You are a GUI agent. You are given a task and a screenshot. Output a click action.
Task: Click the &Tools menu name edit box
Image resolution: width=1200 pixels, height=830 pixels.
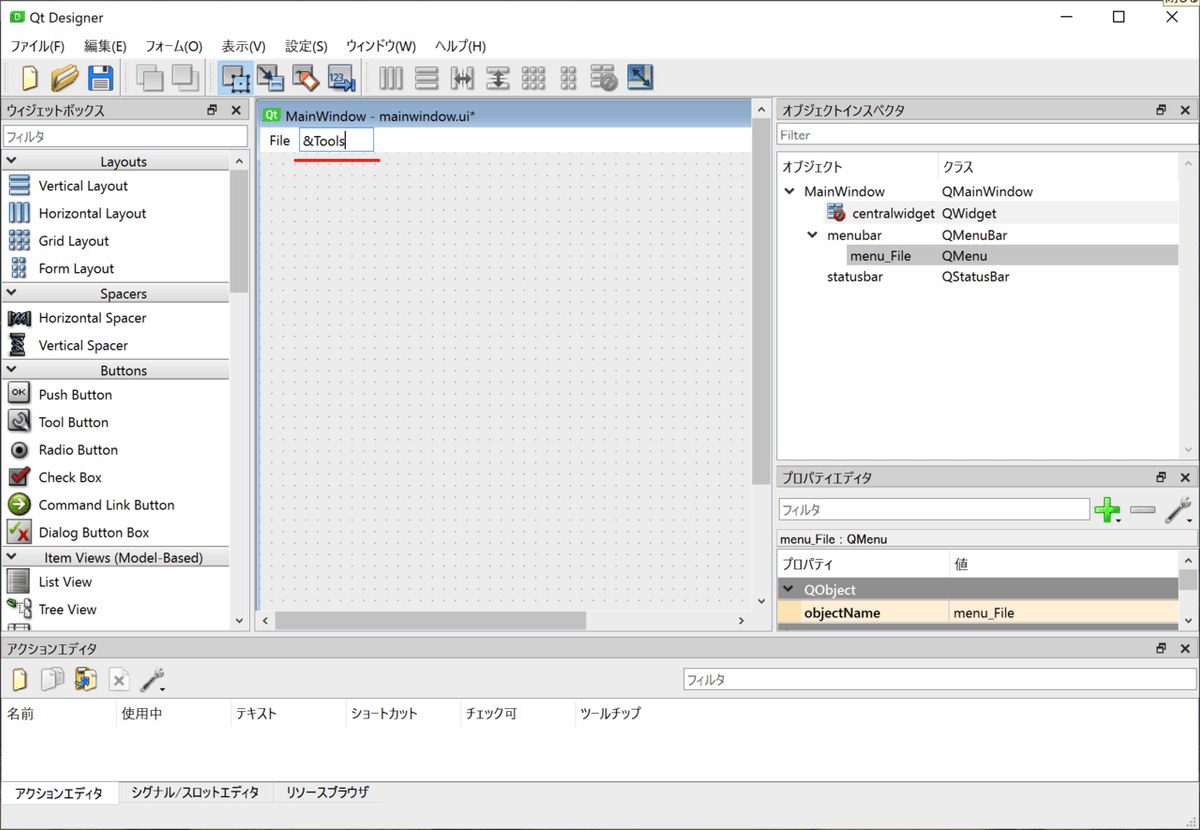click(x=336, y=141)
